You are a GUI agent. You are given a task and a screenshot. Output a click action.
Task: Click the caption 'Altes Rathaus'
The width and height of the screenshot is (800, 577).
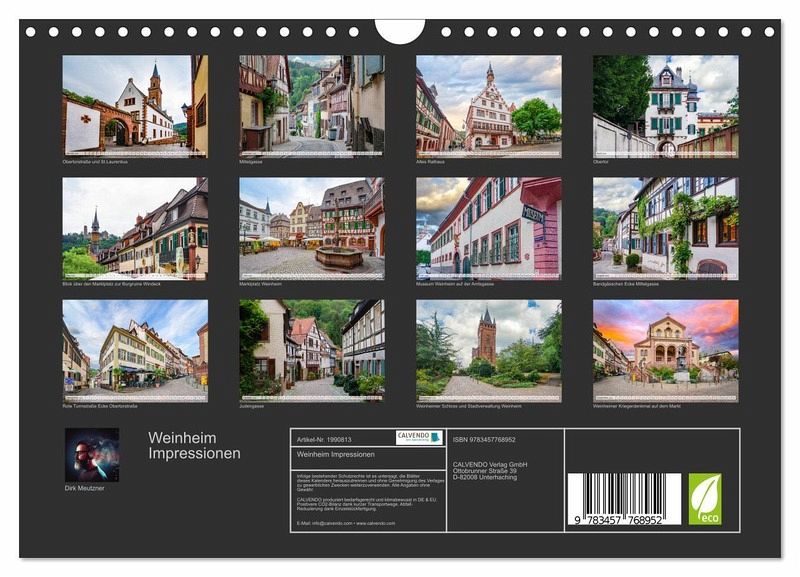point(430,162)
